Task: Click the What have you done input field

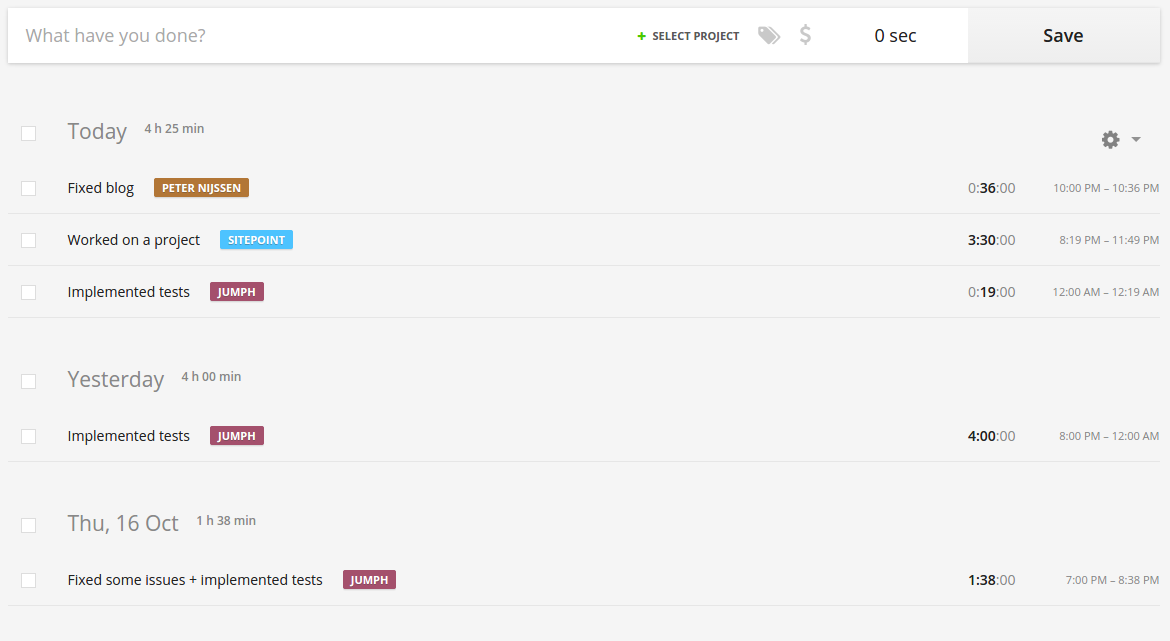Action: pyautogui.click(x=200, y=35)
